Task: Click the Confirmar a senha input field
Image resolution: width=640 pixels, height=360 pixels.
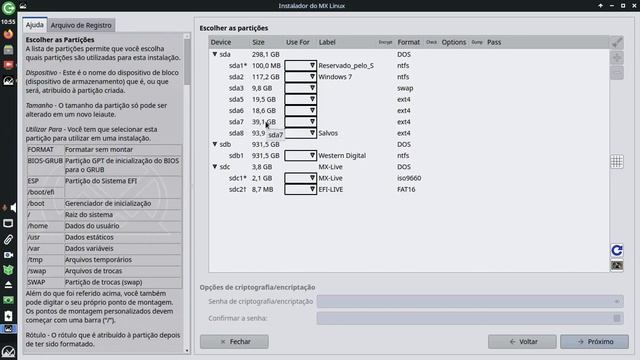Action: pos(470,318)
